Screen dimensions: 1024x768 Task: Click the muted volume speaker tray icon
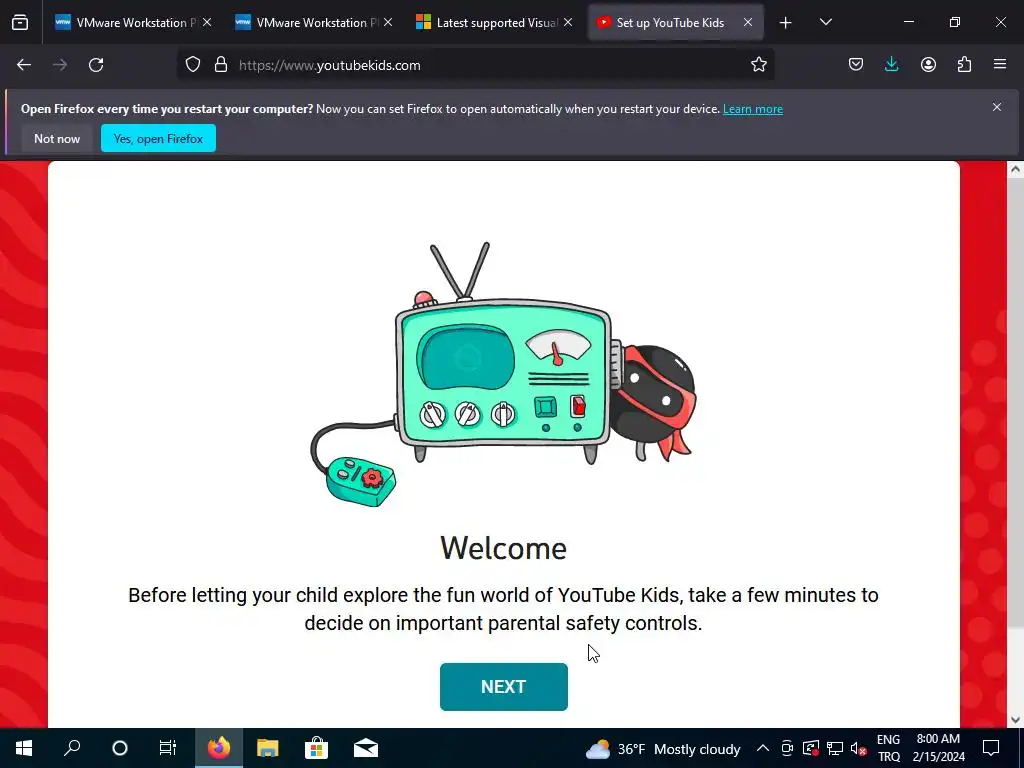[859, 748]
